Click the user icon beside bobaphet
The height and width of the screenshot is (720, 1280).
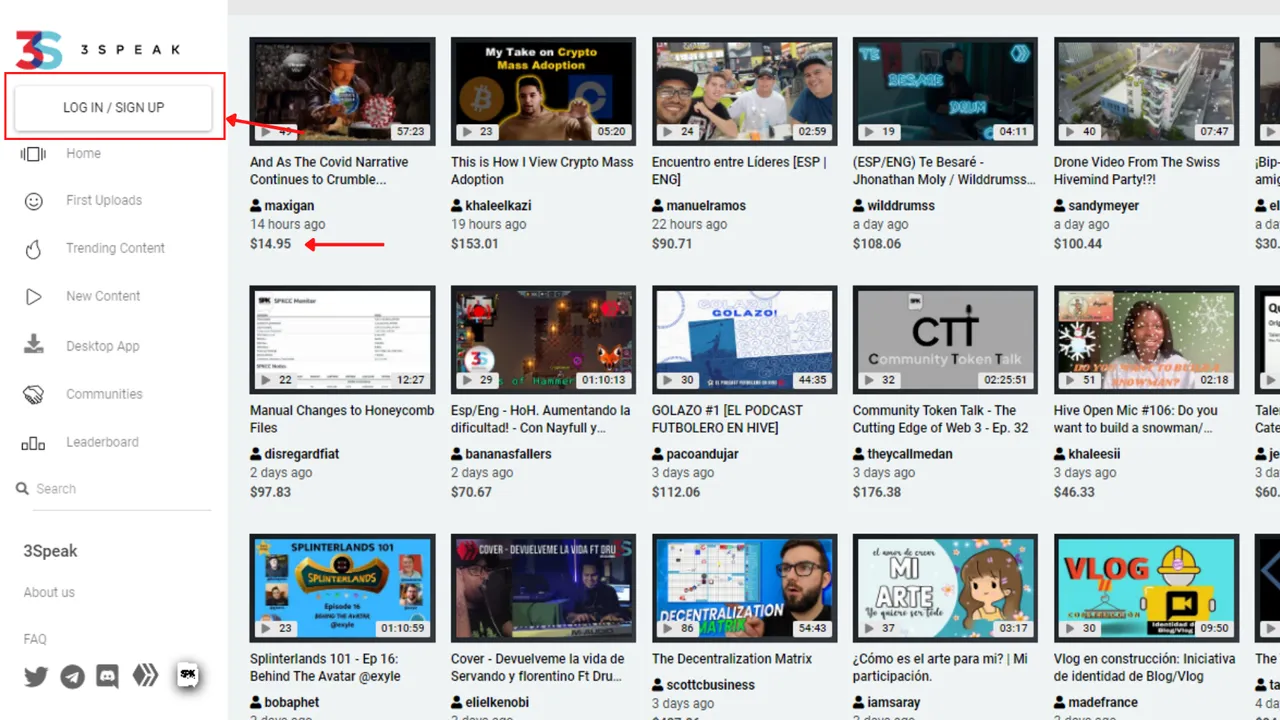click(256, 703)
